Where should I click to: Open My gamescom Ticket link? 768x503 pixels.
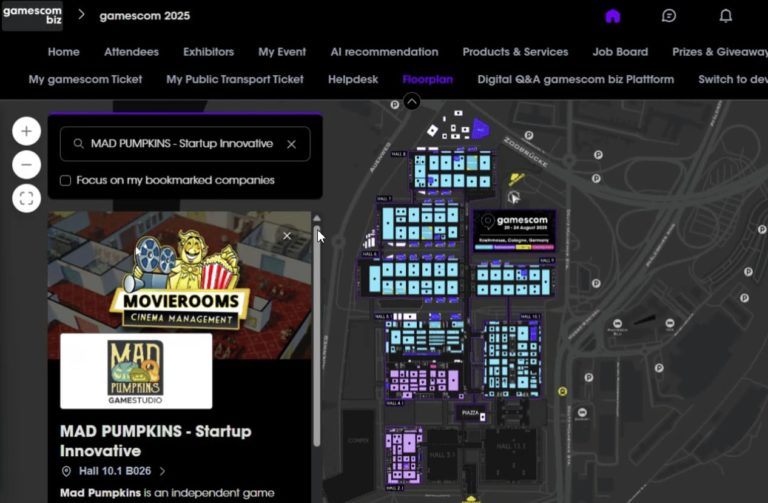pos(85,79)
